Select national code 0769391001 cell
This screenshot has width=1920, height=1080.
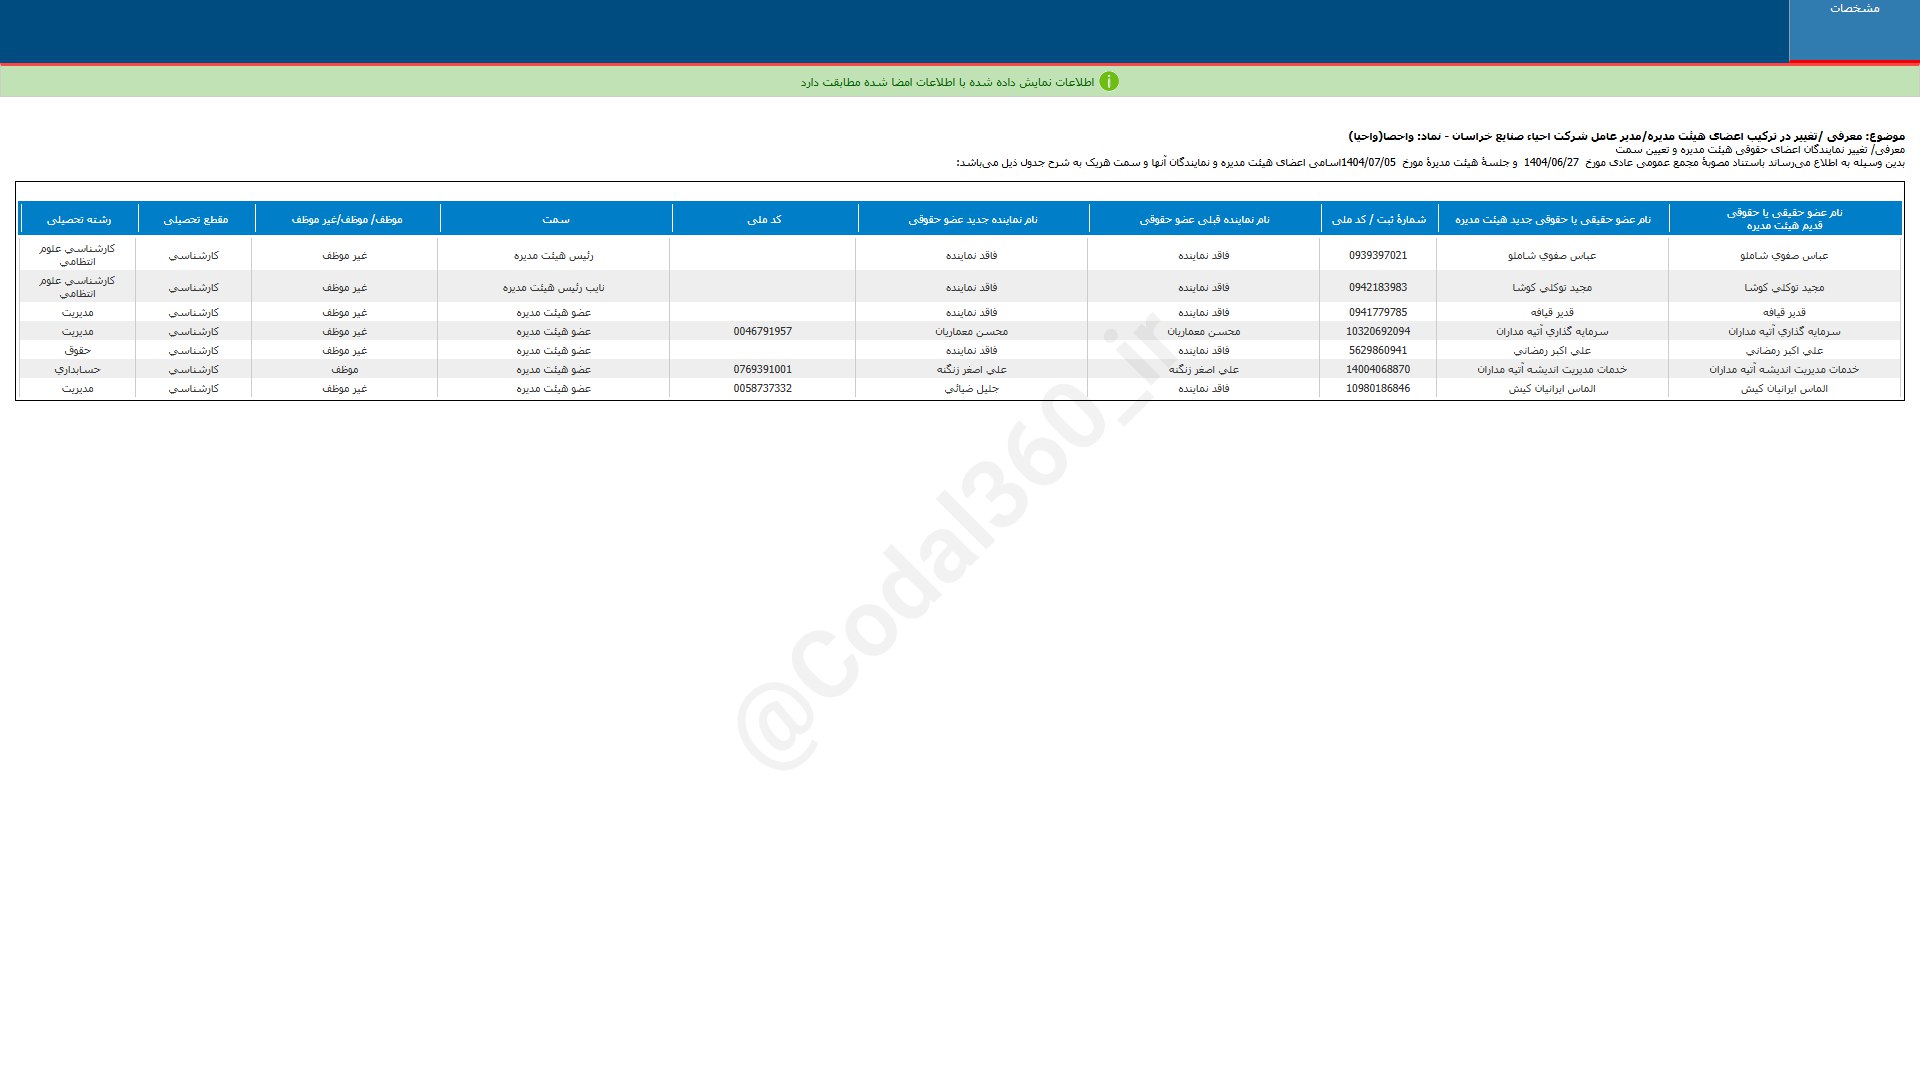point(762,370)
